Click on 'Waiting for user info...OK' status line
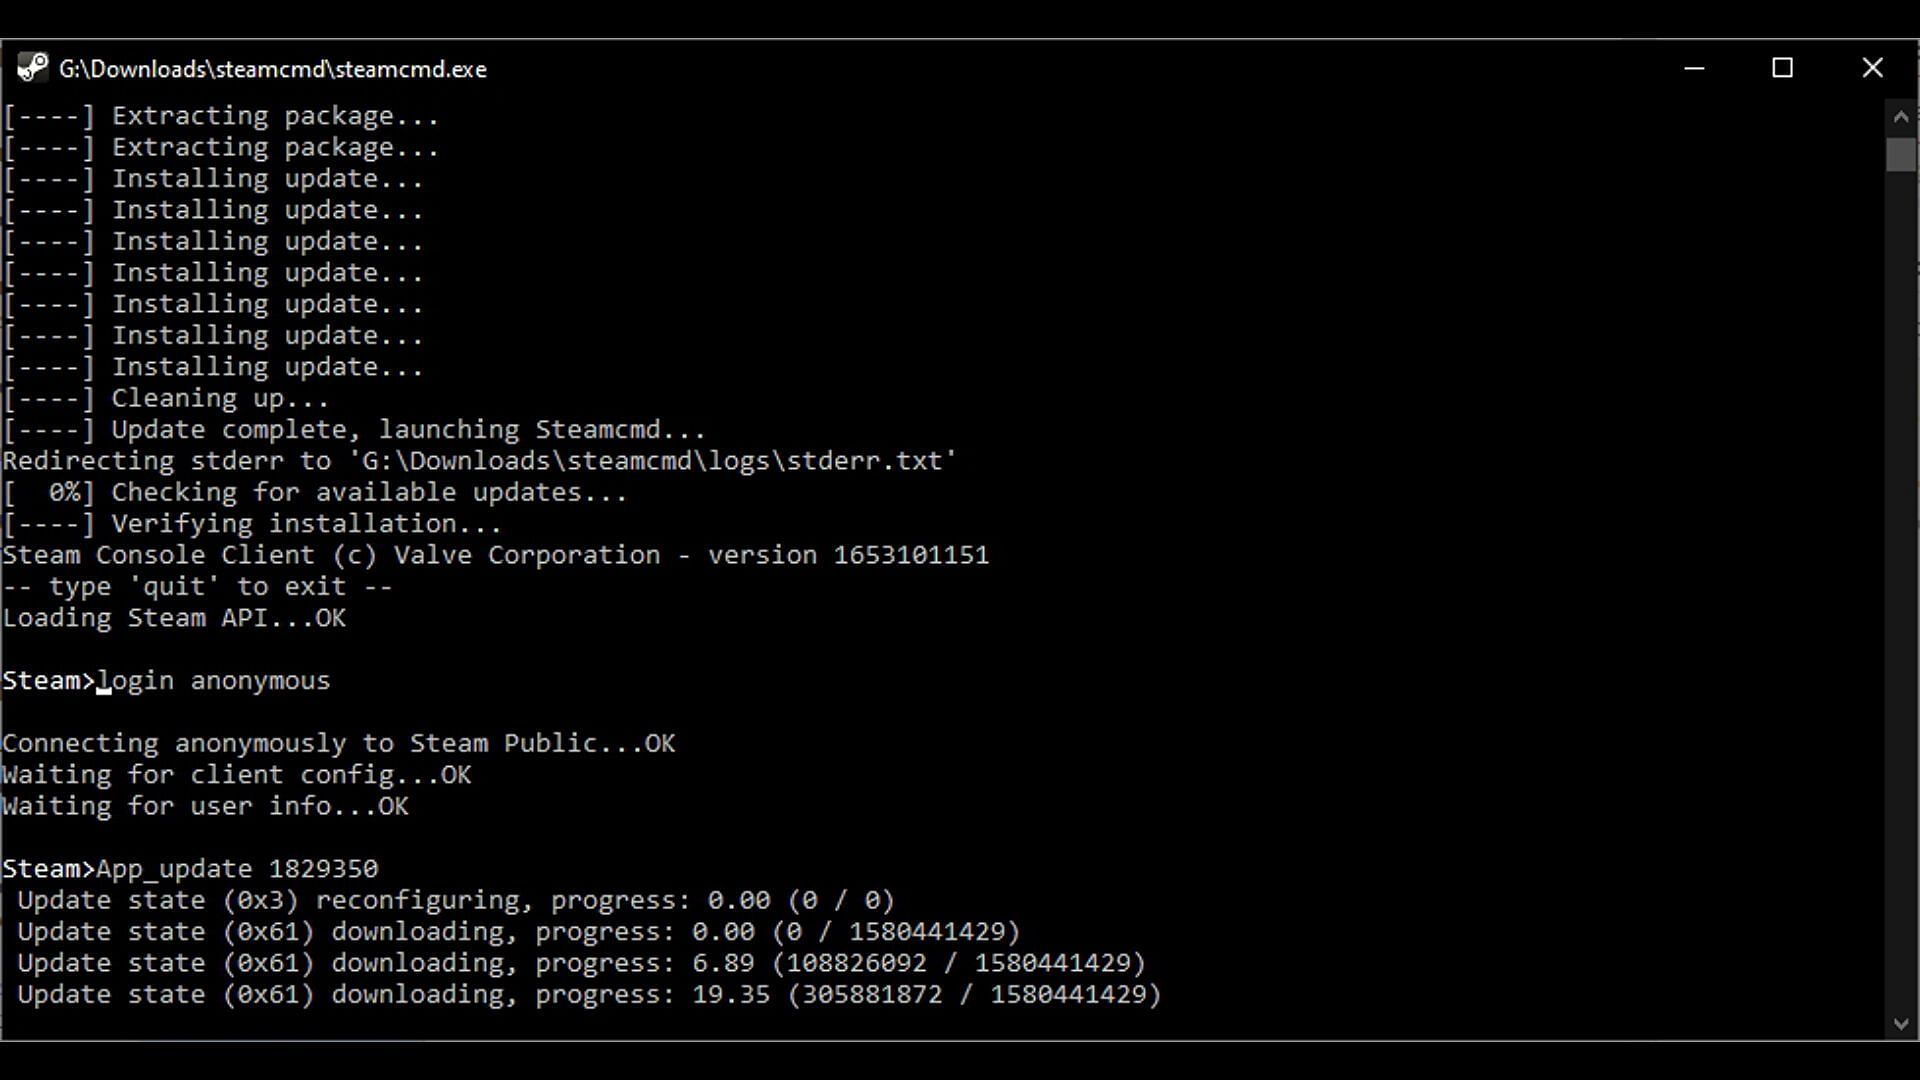 click(x=204, y=806)
